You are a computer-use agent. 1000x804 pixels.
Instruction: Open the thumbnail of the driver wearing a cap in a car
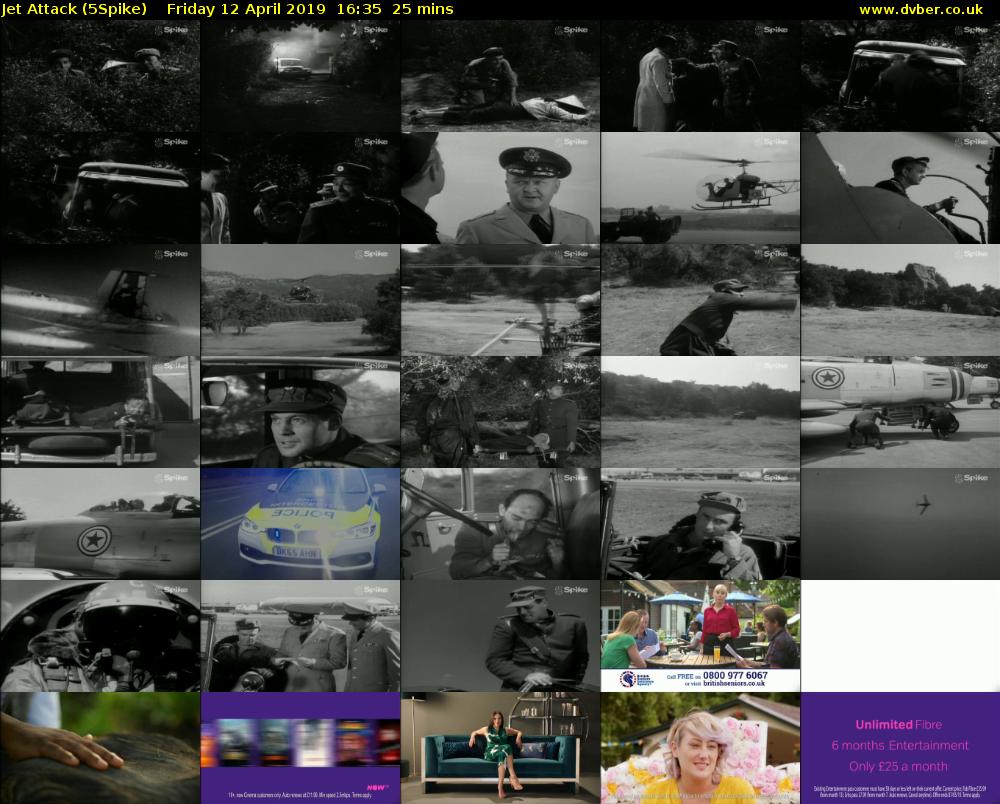pos(300,412)
